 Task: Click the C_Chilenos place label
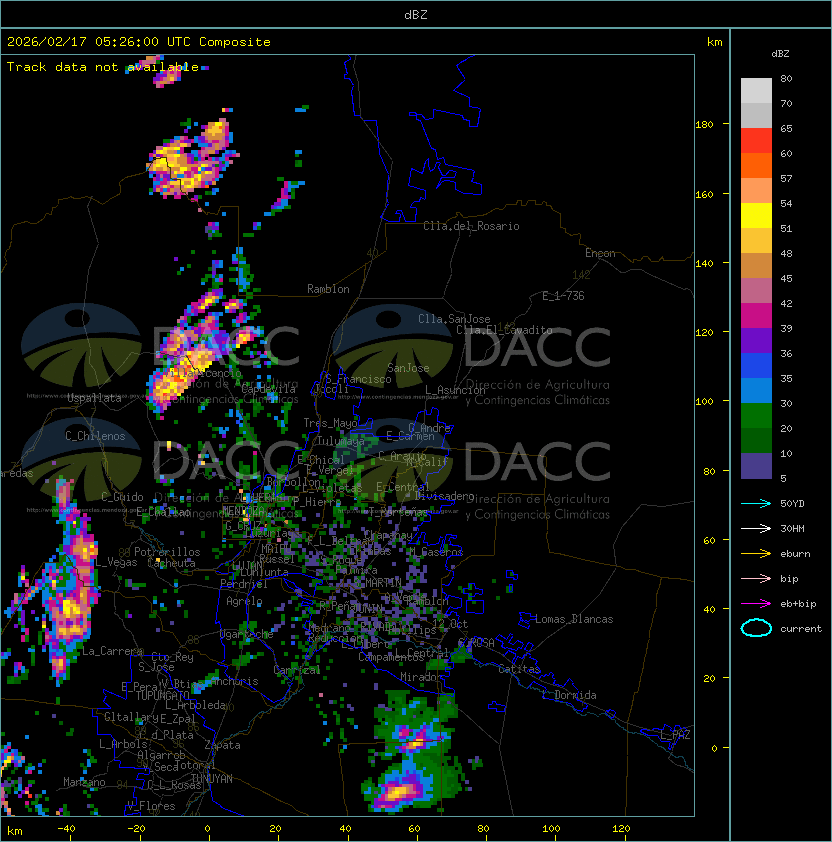[95, 436]
